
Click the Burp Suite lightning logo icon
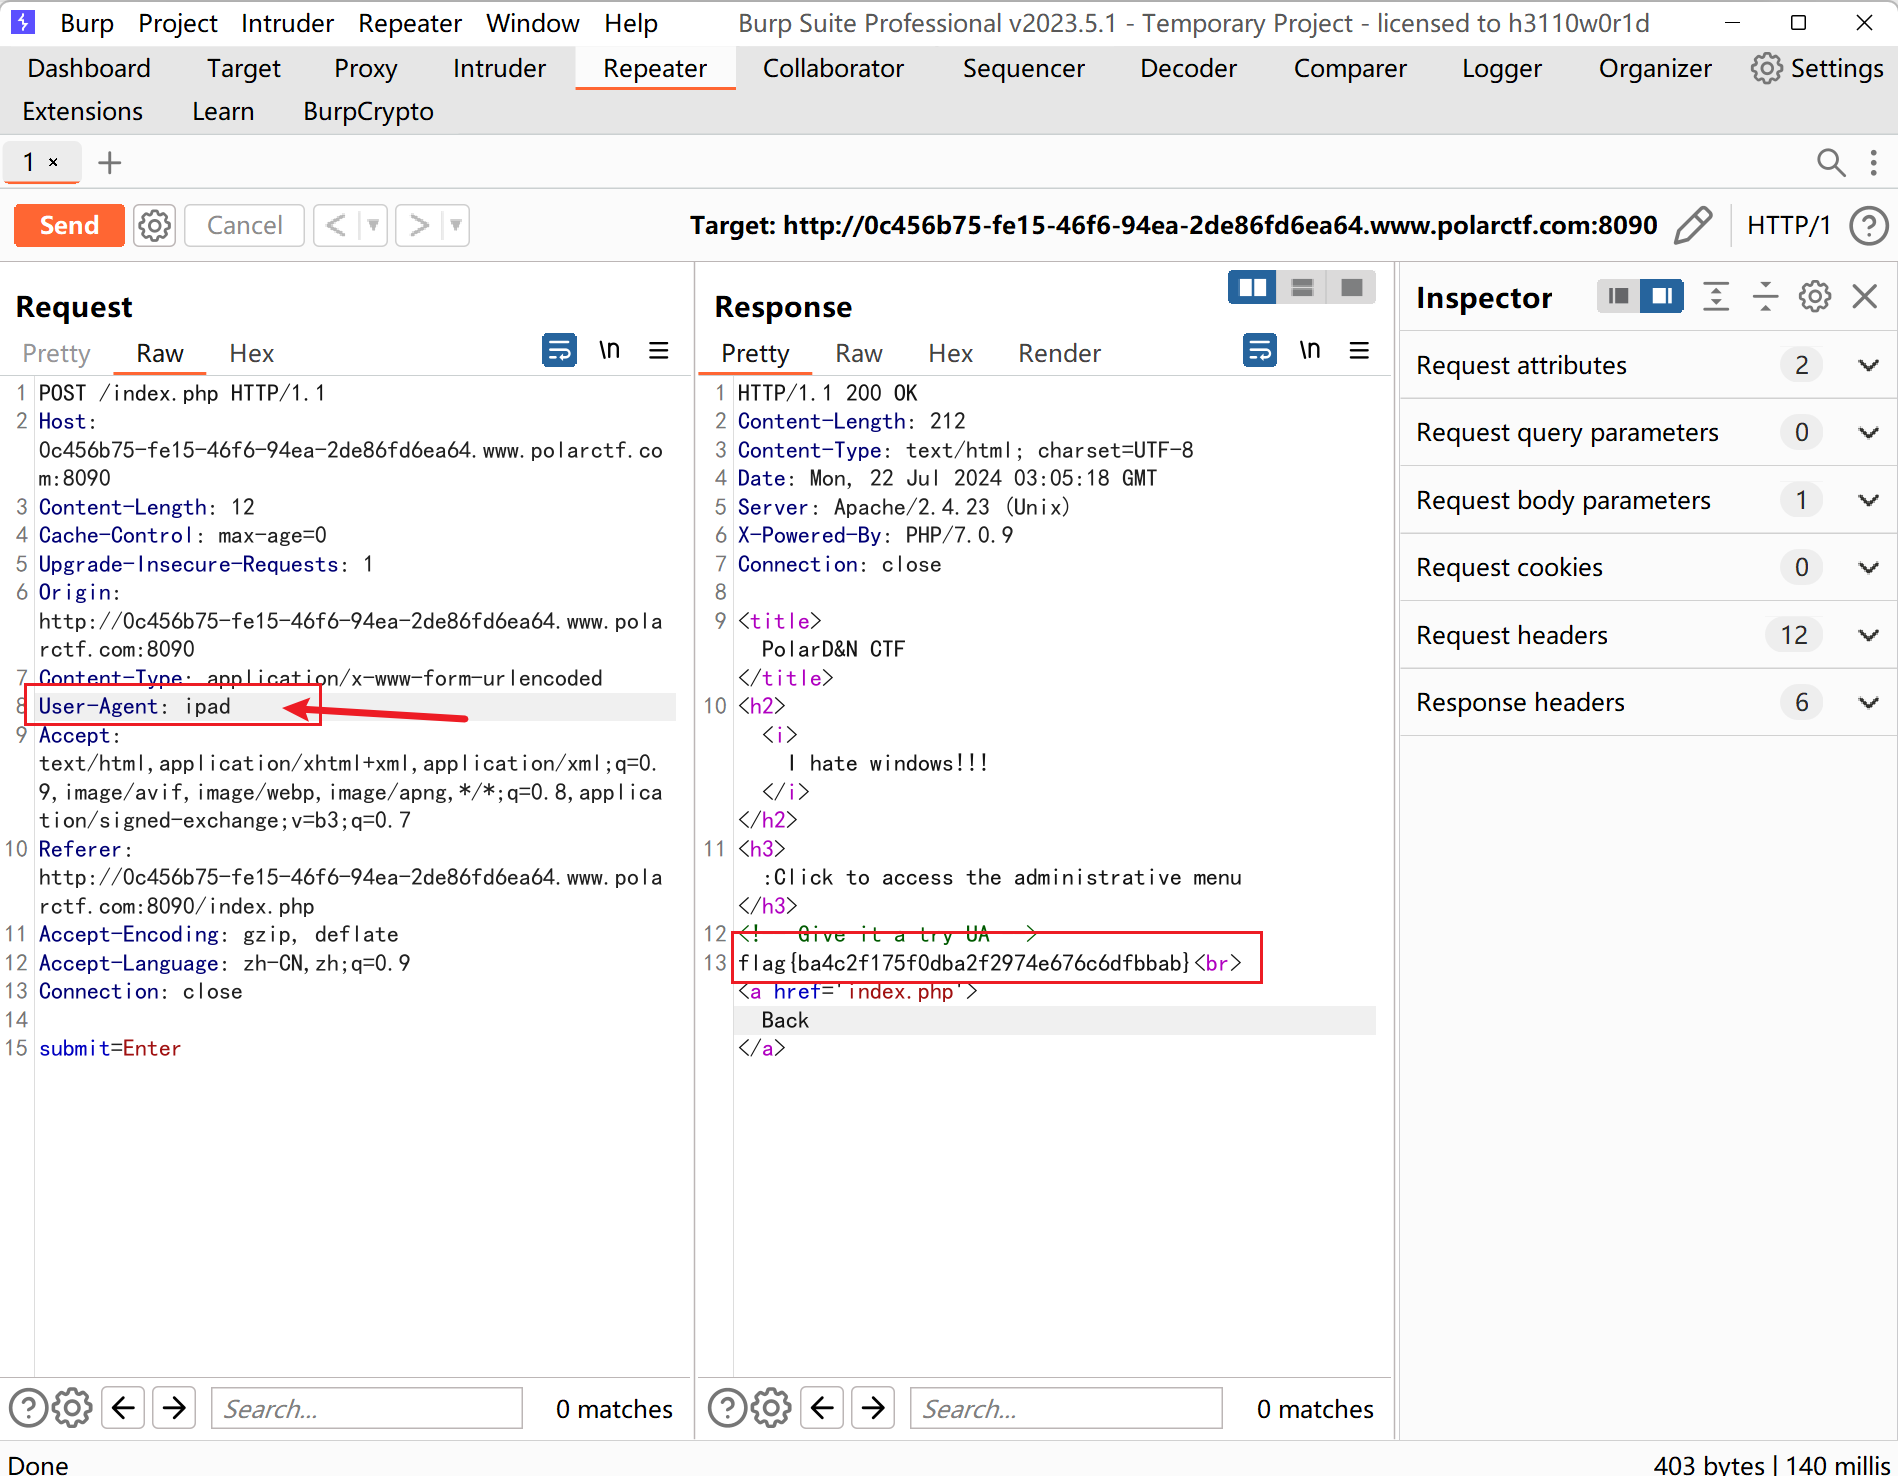tap(22, 21)
